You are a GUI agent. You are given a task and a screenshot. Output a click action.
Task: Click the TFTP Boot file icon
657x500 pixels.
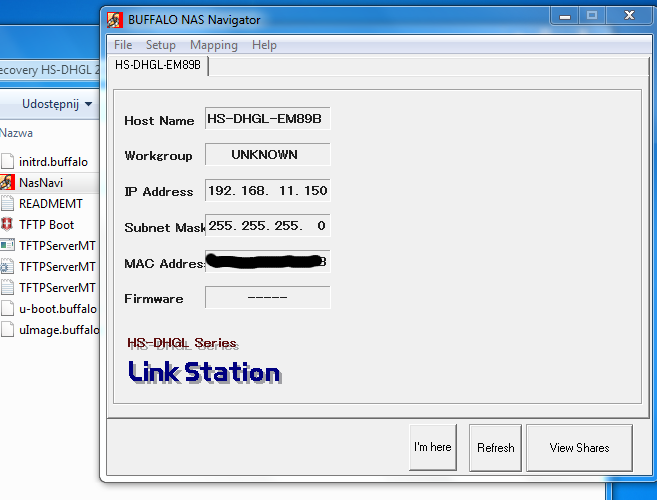[8, 225]
